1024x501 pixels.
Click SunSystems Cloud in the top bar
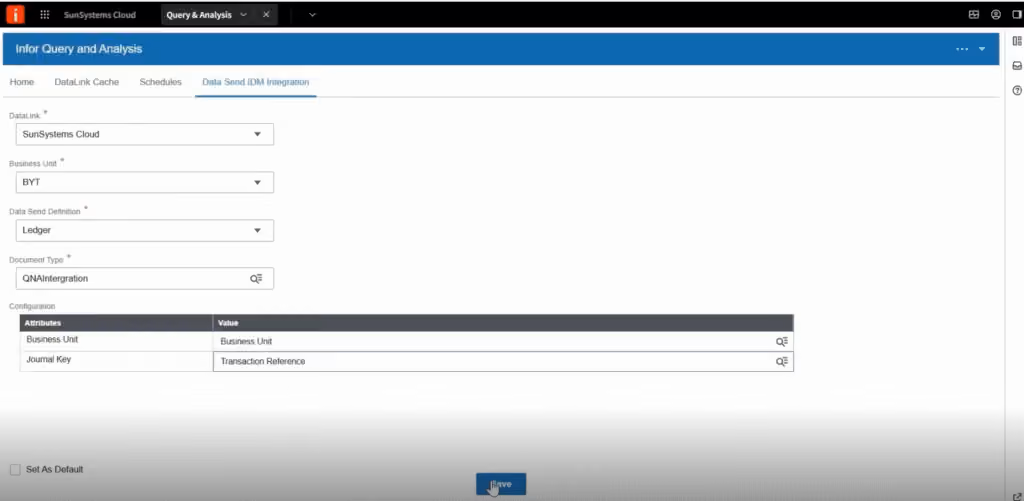point(100,14)
